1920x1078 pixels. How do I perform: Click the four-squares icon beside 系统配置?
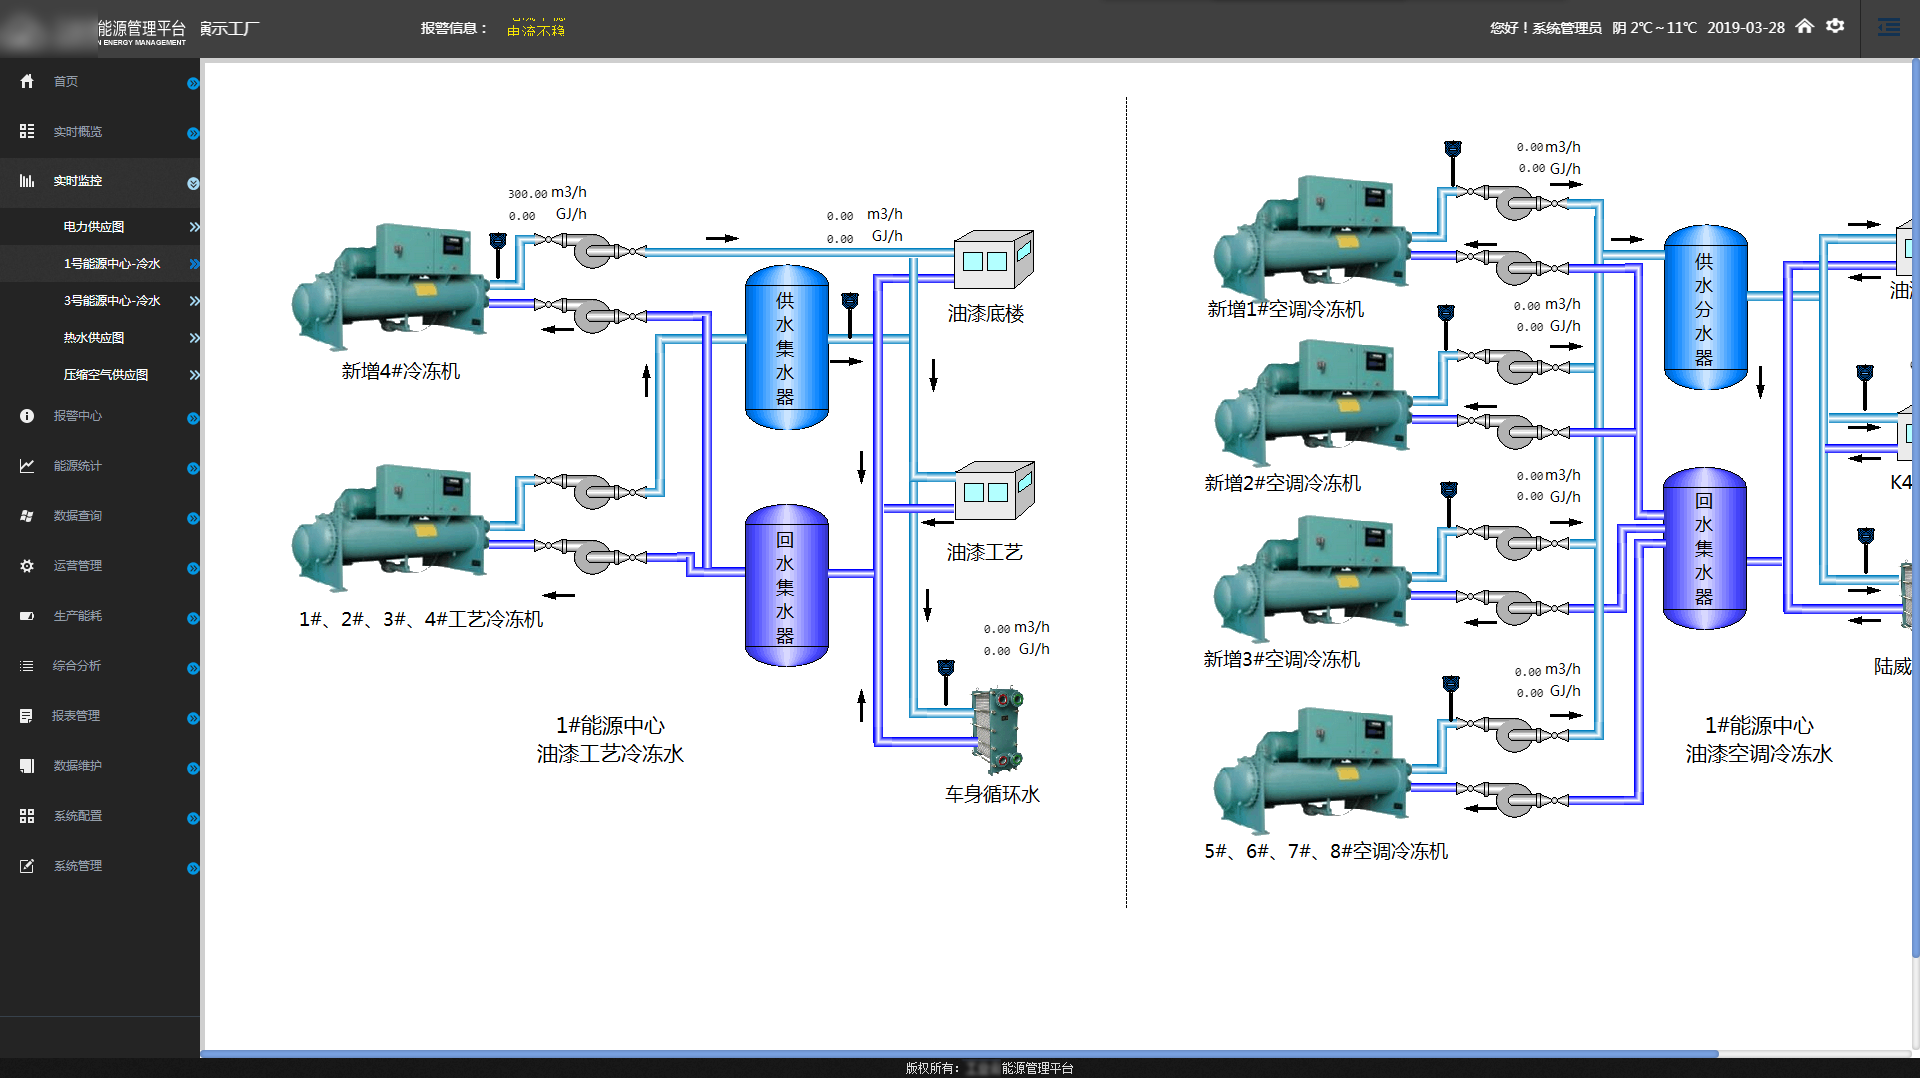click(27, 816)
